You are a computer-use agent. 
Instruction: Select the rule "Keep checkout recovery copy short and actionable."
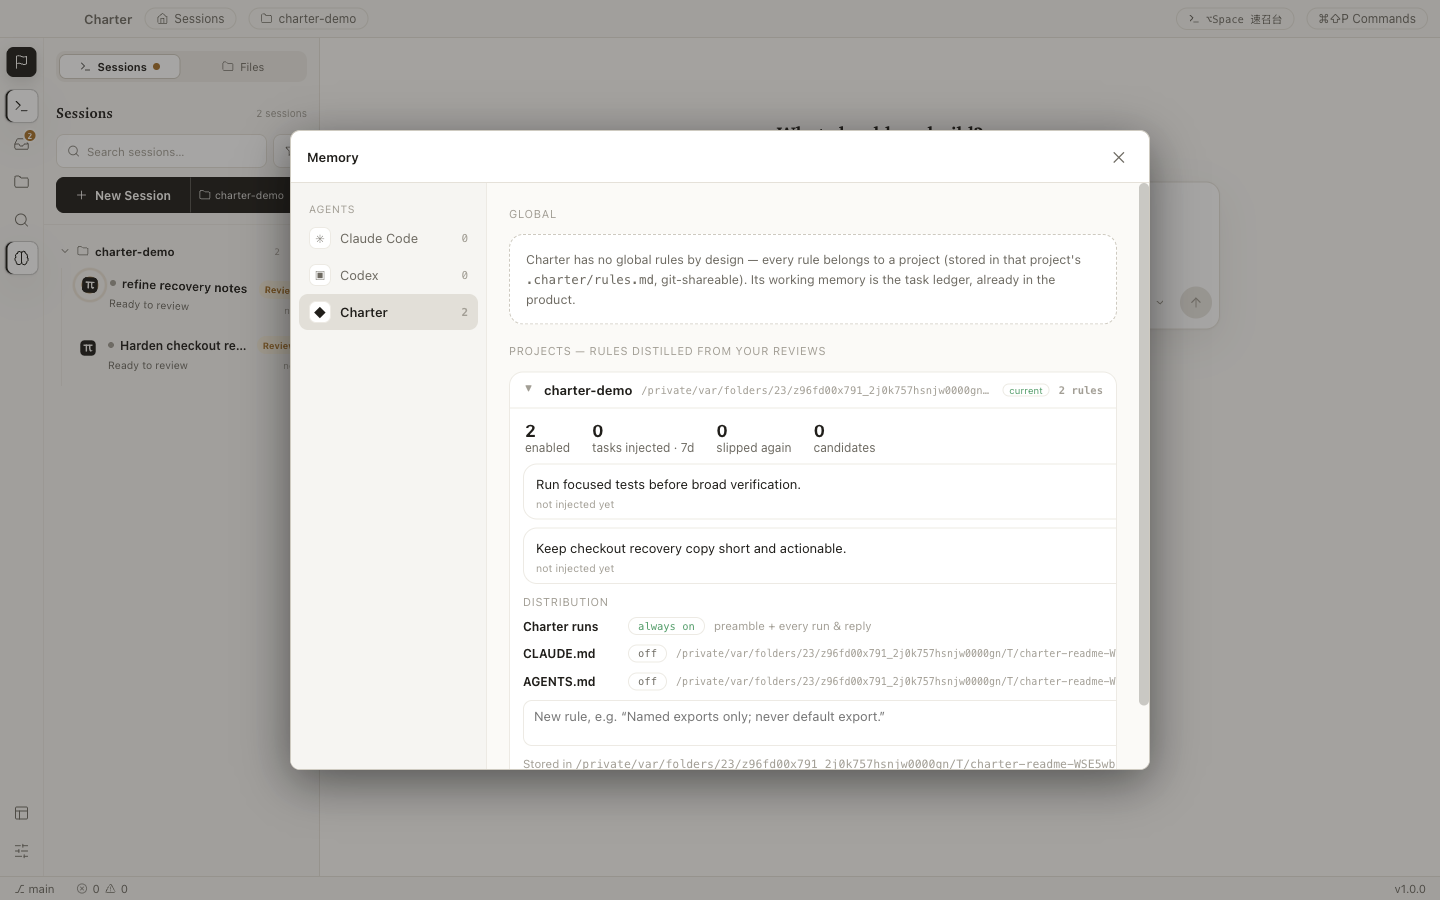click(x=819, y=556)
